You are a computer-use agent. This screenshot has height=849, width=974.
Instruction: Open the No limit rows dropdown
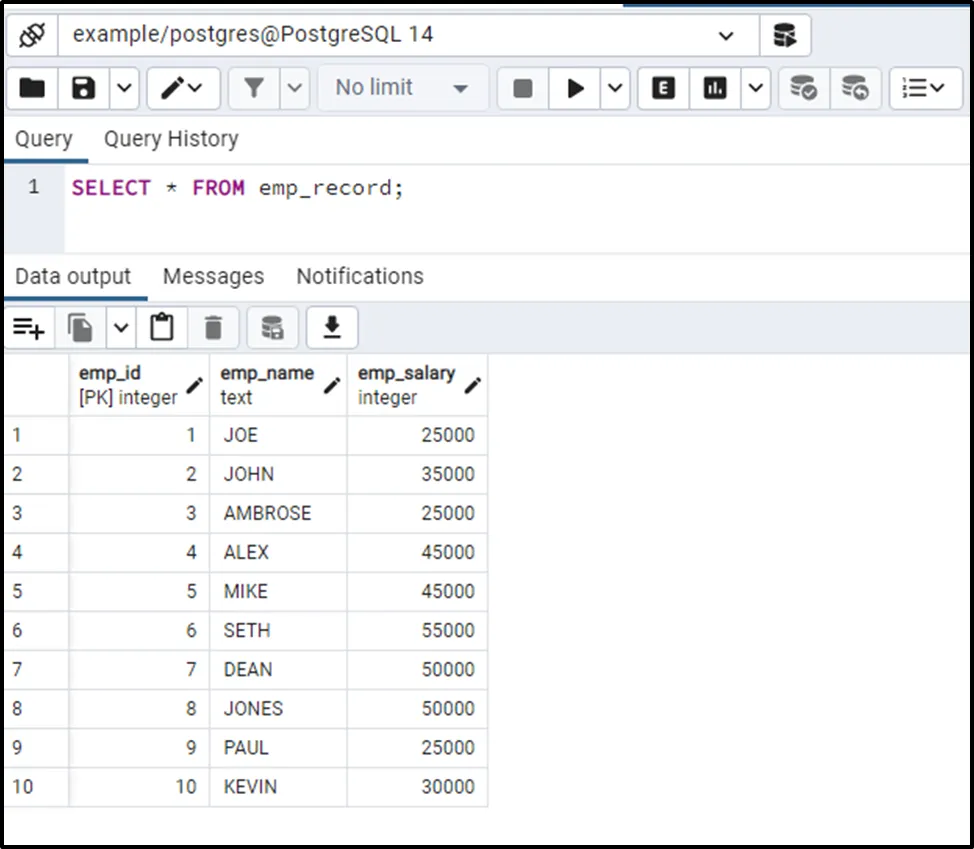tap(403, 88)
